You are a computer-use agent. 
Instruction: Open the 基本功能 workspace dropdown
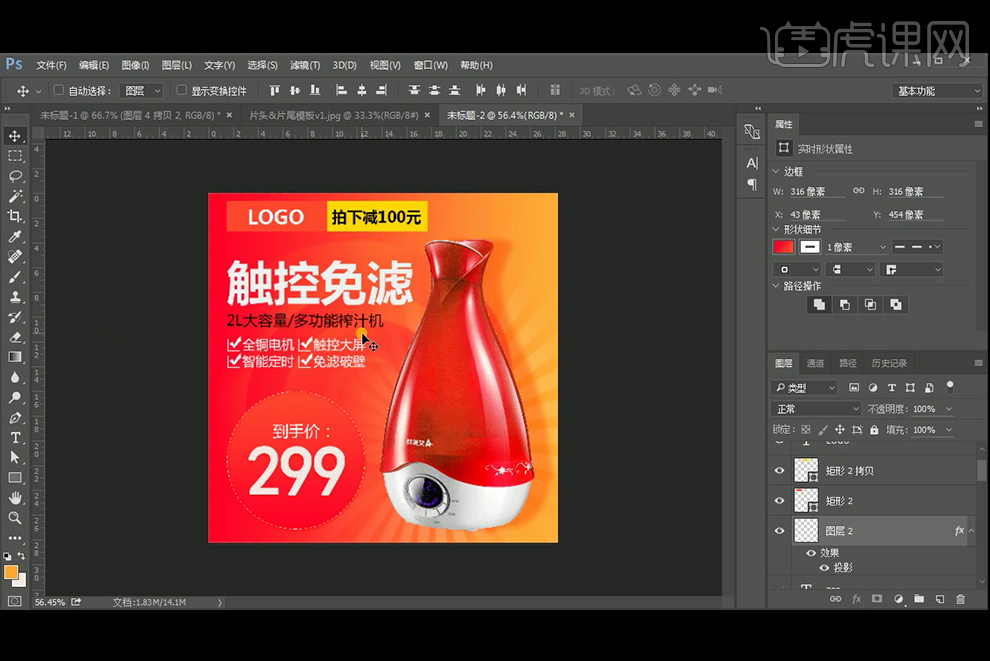pyautogui.click(x=937, y=91)
